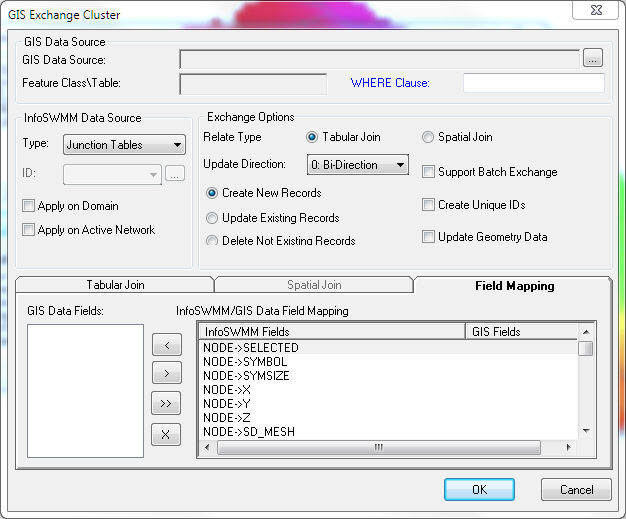Switch to the Field Mapping tab

[x=514, y=285]
